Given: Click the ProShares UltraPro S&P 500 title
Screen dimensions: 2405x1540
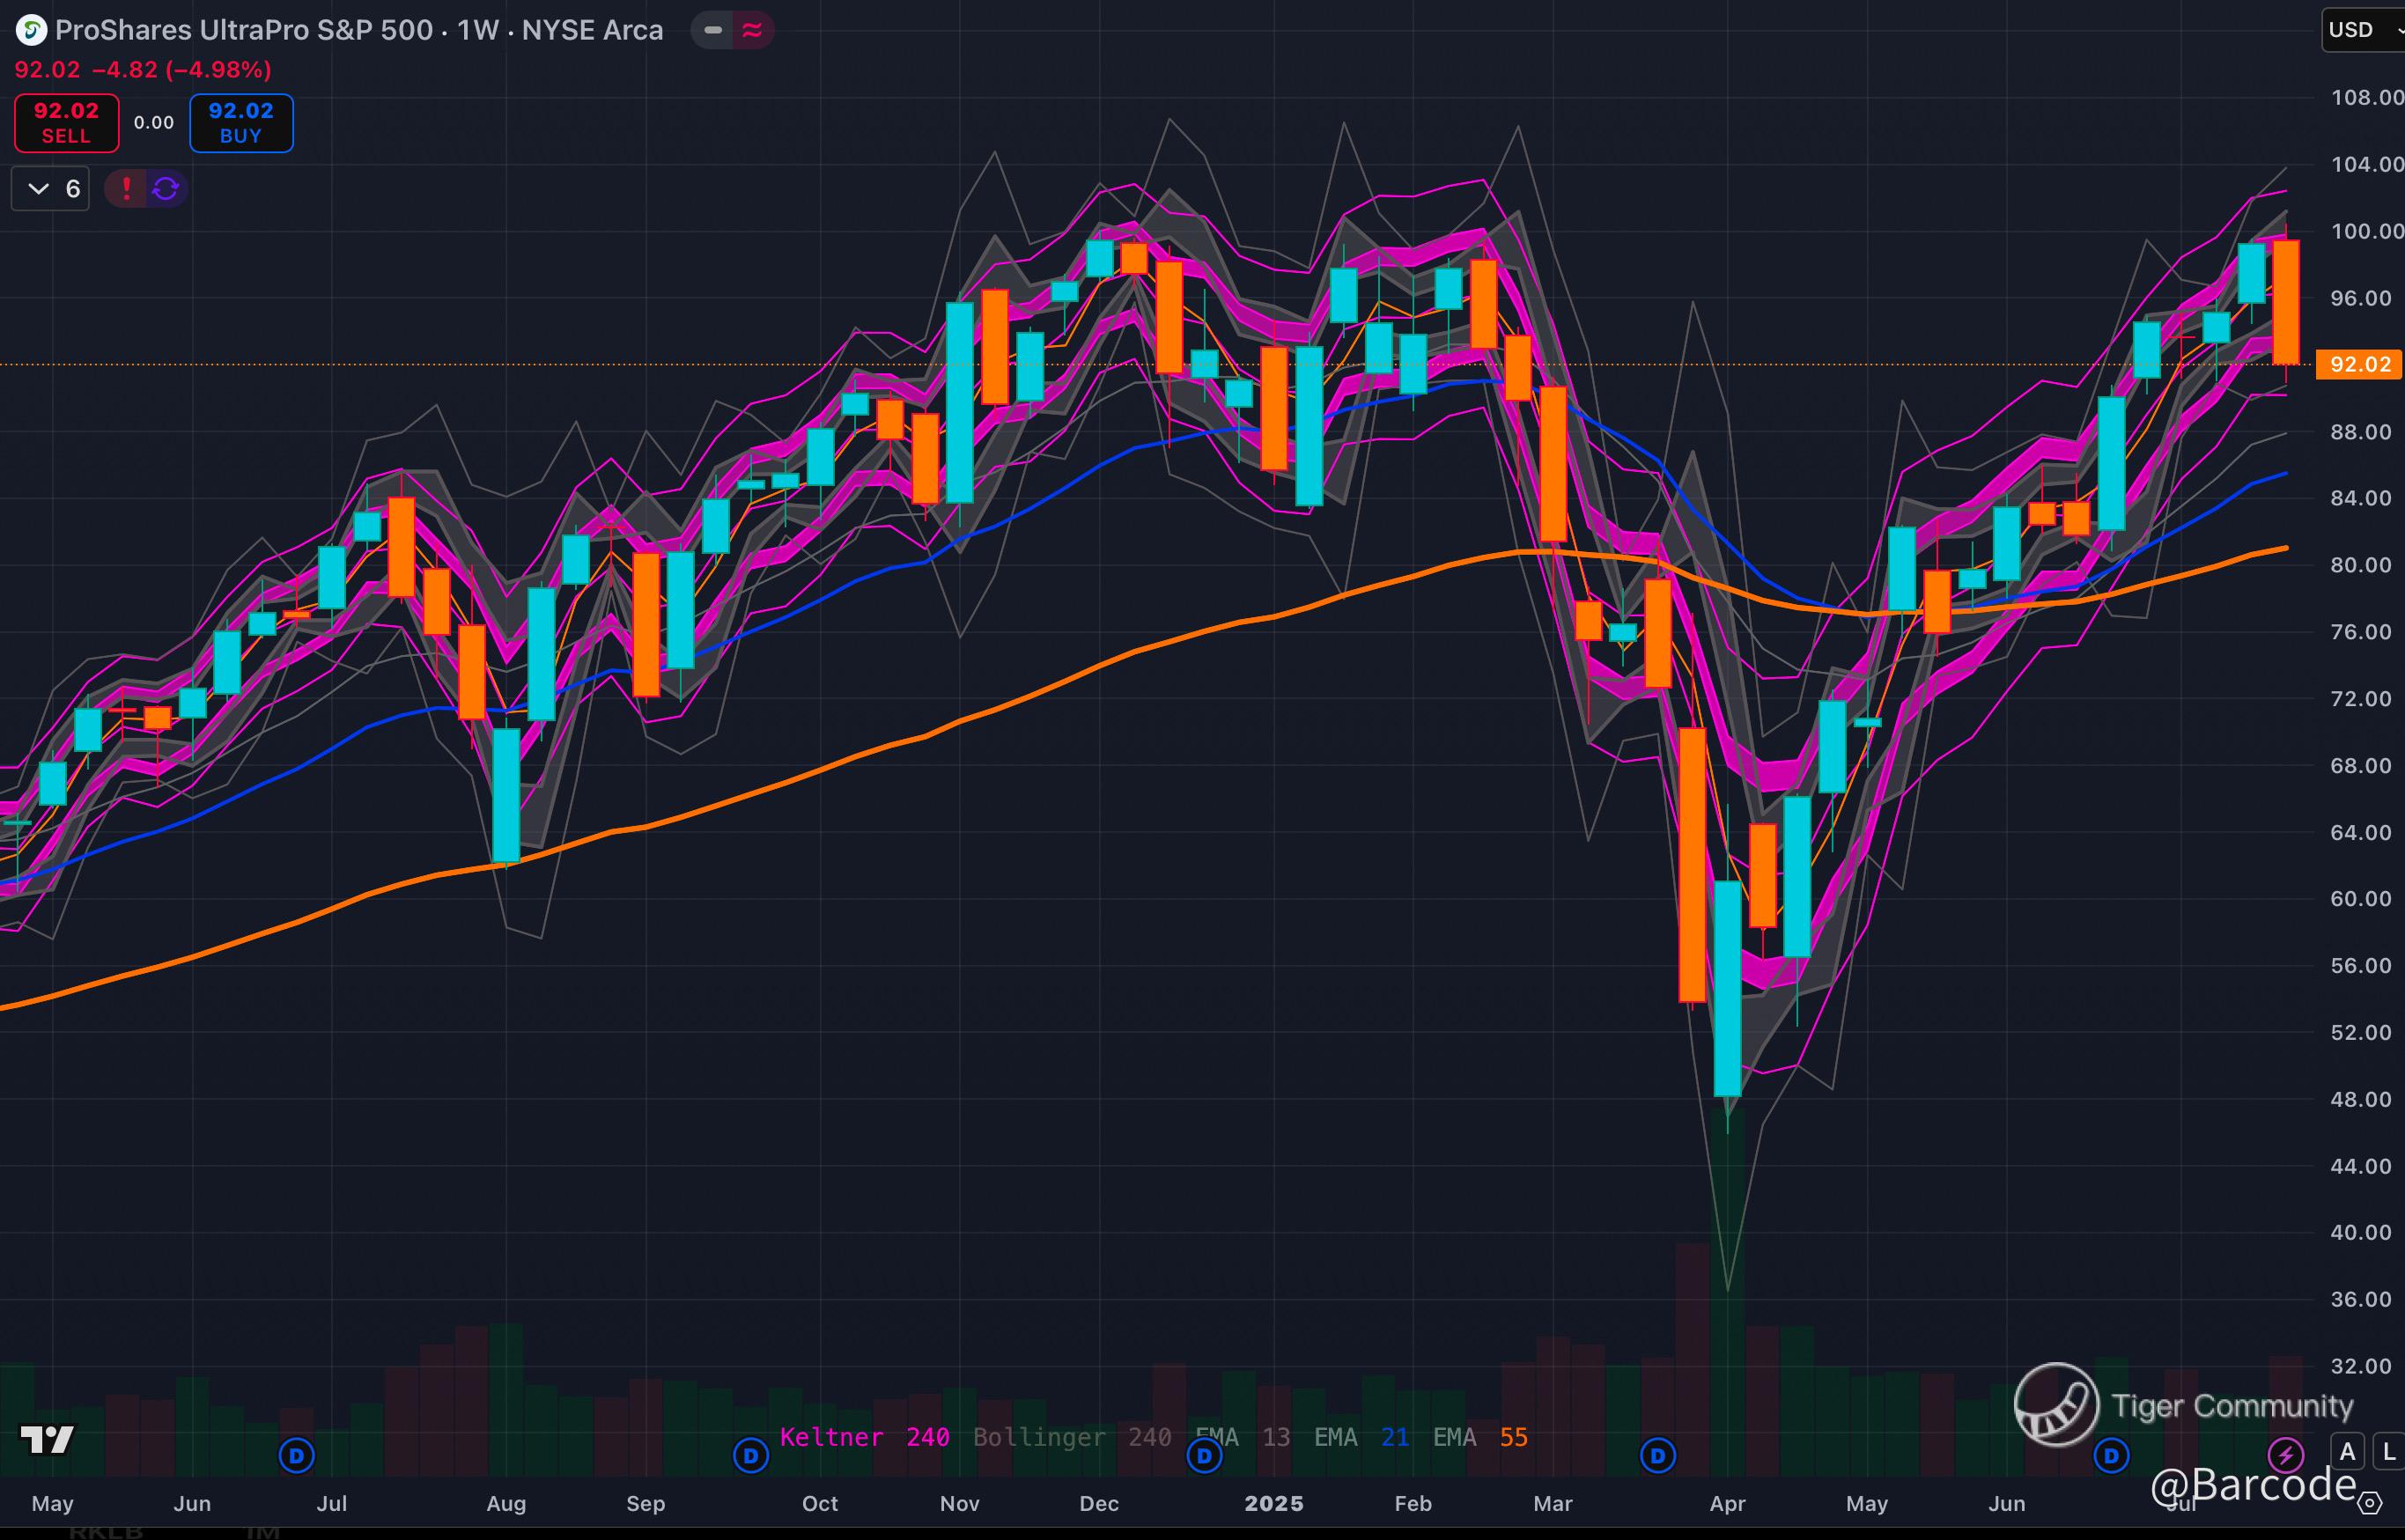Looking at the screenshot, I should click(x=245, y=30).
